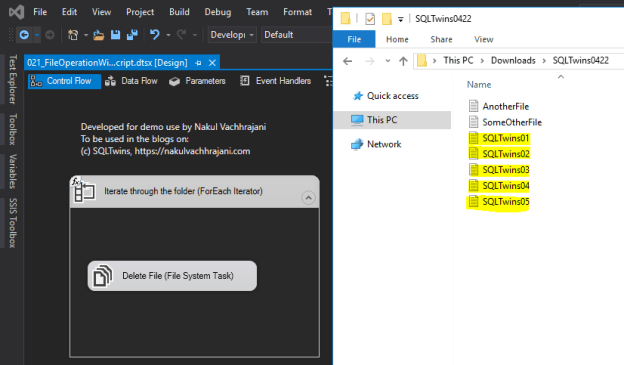
Task: Open the Toolbox side panel
Action: point(13,129)
